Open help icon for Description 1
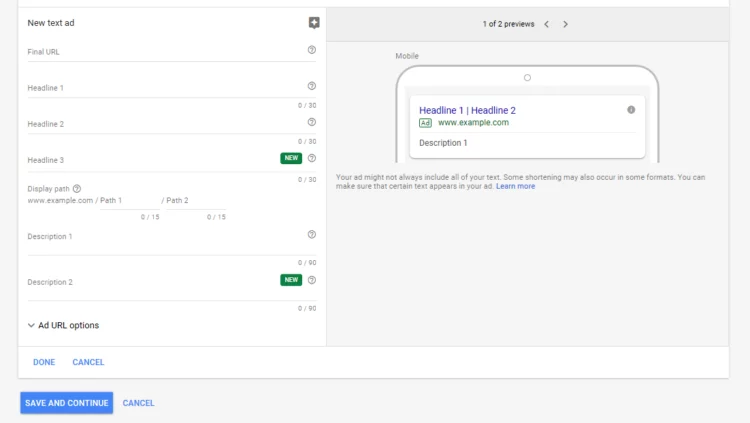750x423 pixels. click(311, 234)
